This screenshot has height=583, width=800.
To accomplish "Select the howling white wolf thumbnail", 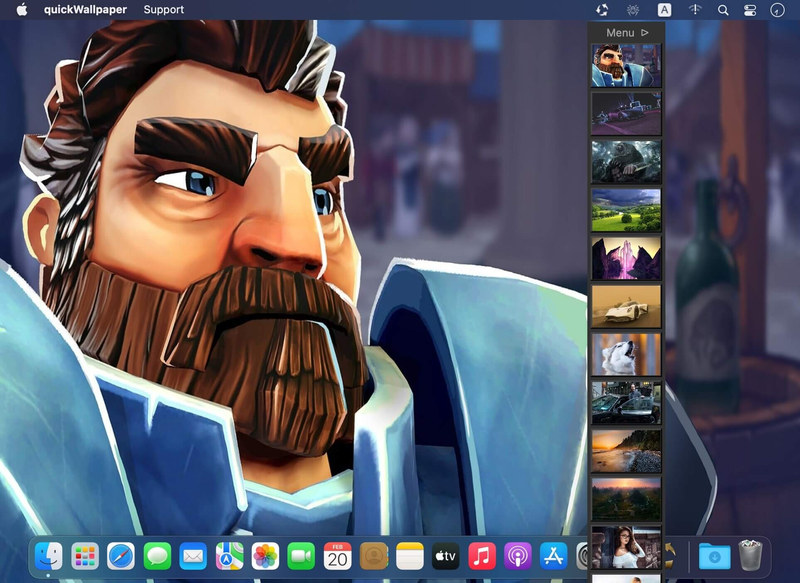I will coord(626,354).
